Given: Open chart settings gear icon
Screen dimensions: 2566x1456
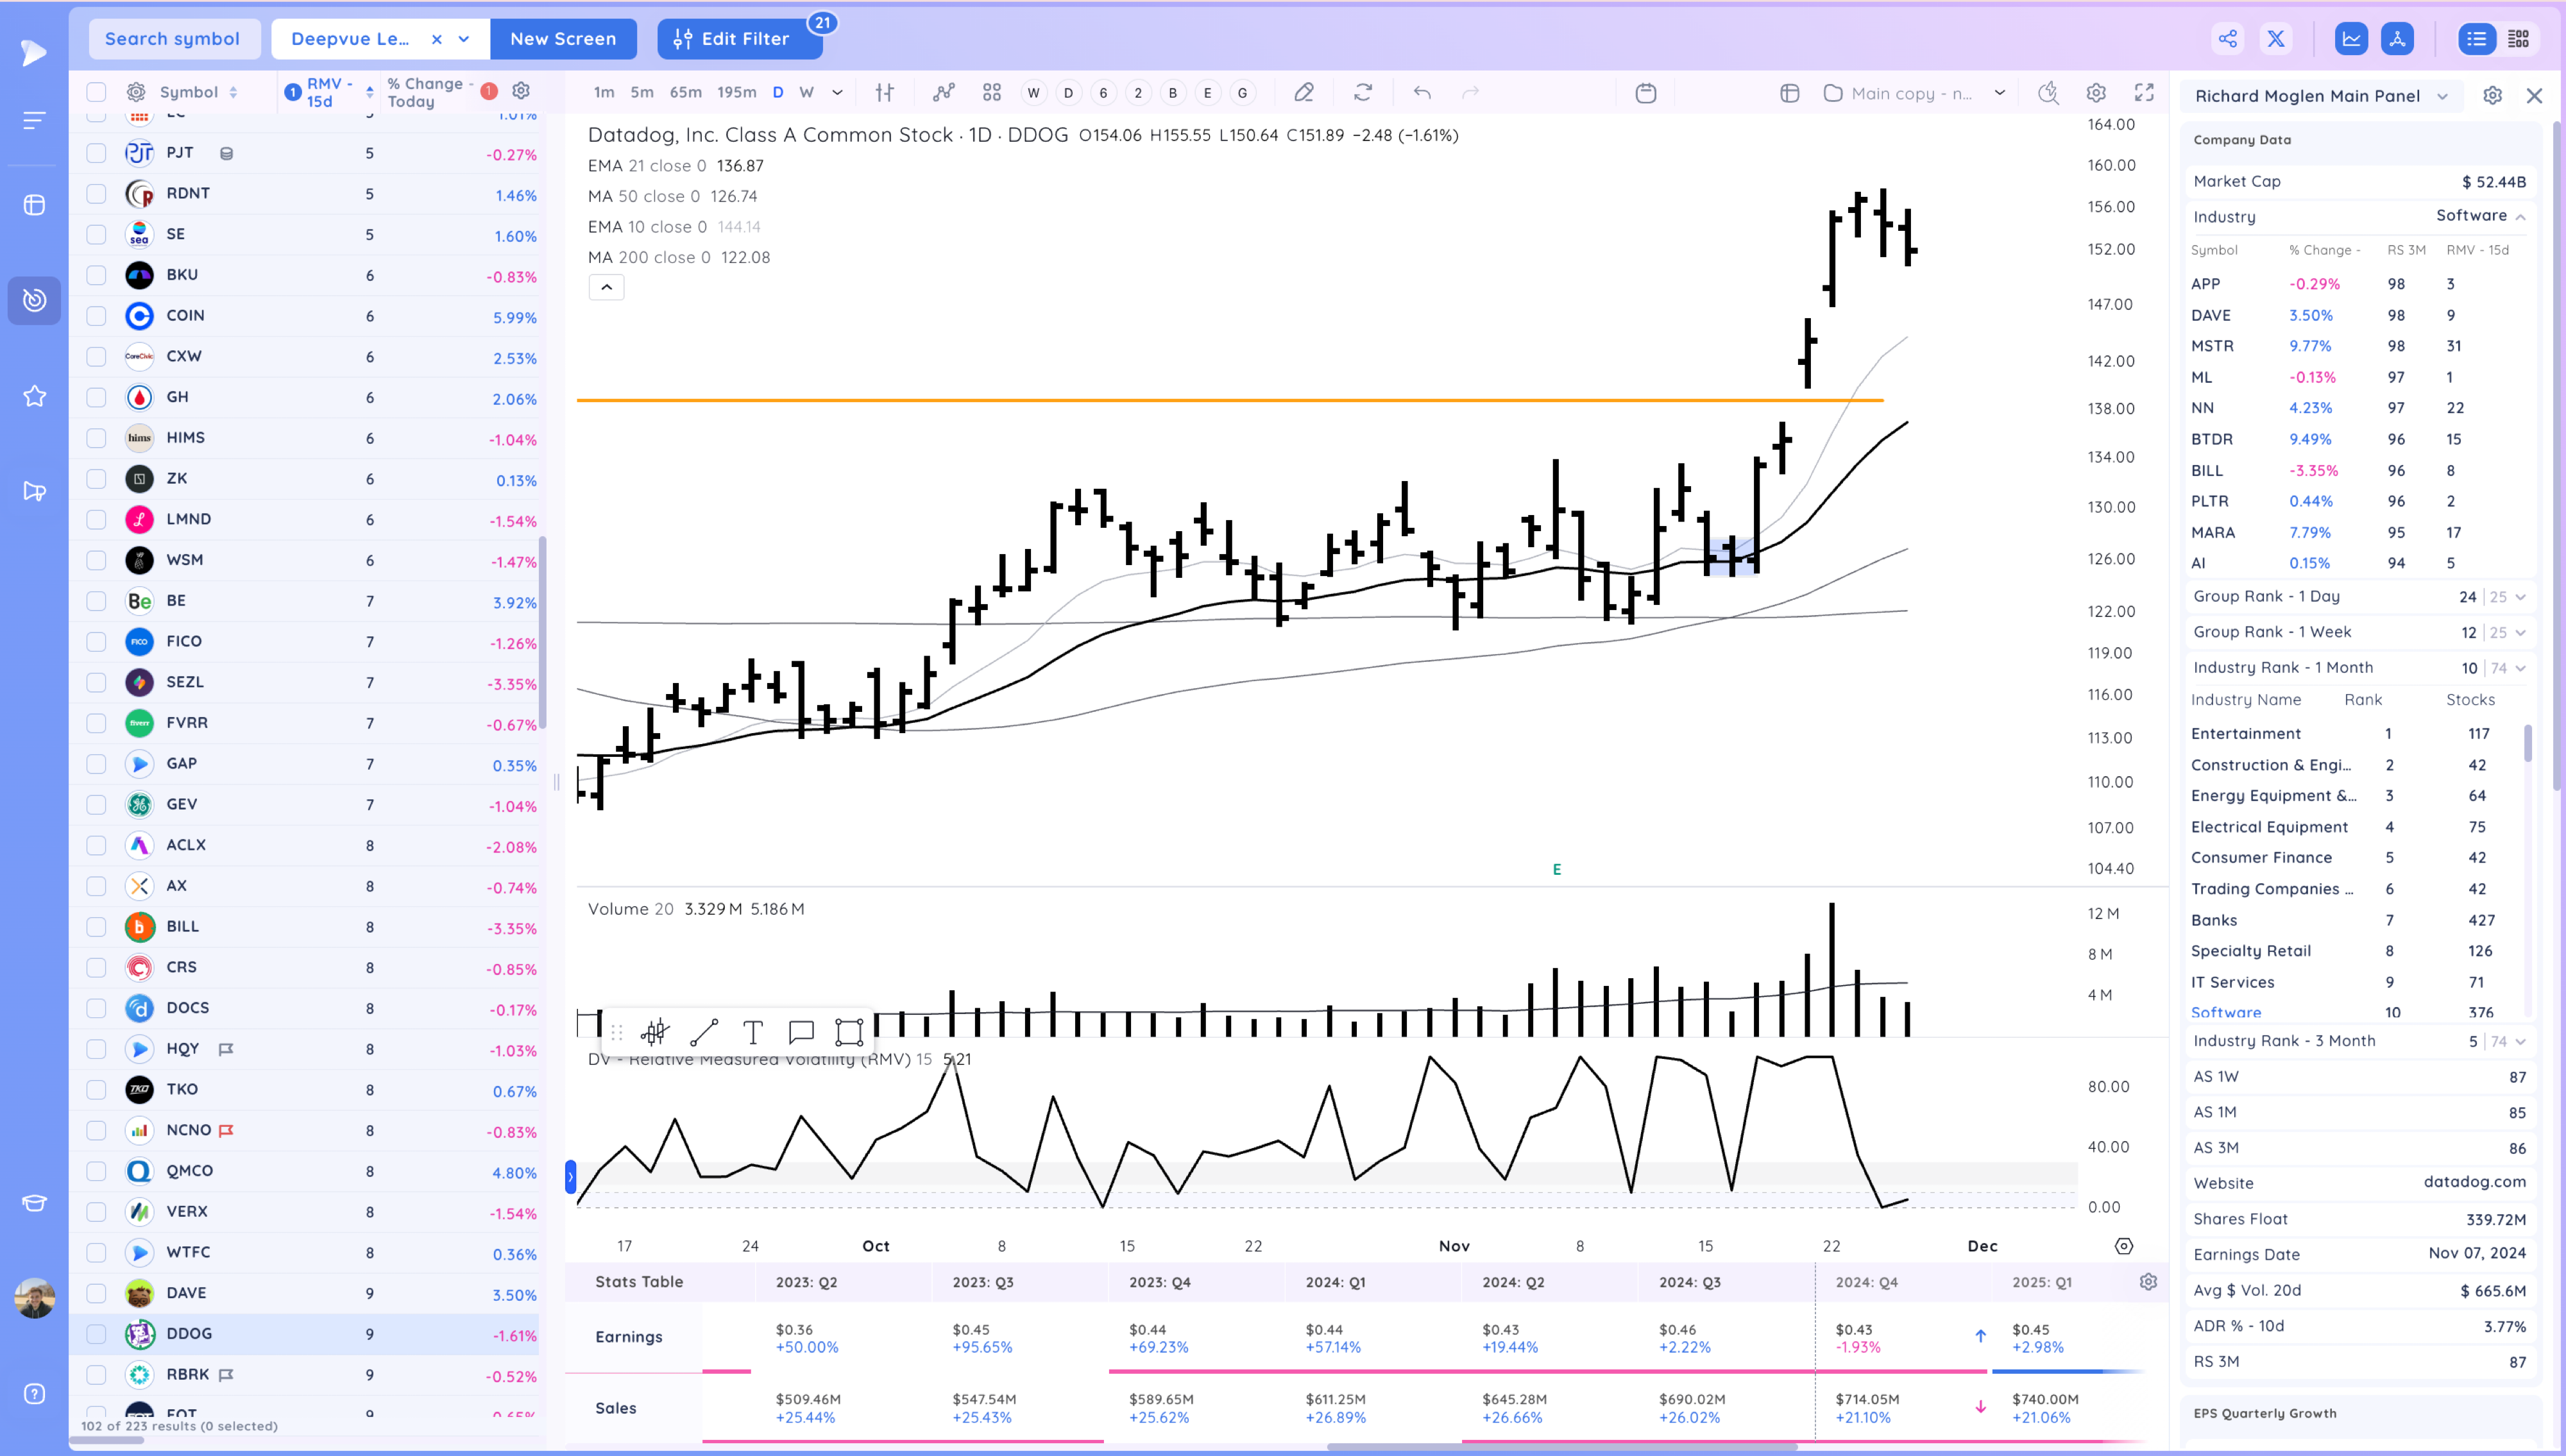Looking at the screenshot, I should [2096, 93].
